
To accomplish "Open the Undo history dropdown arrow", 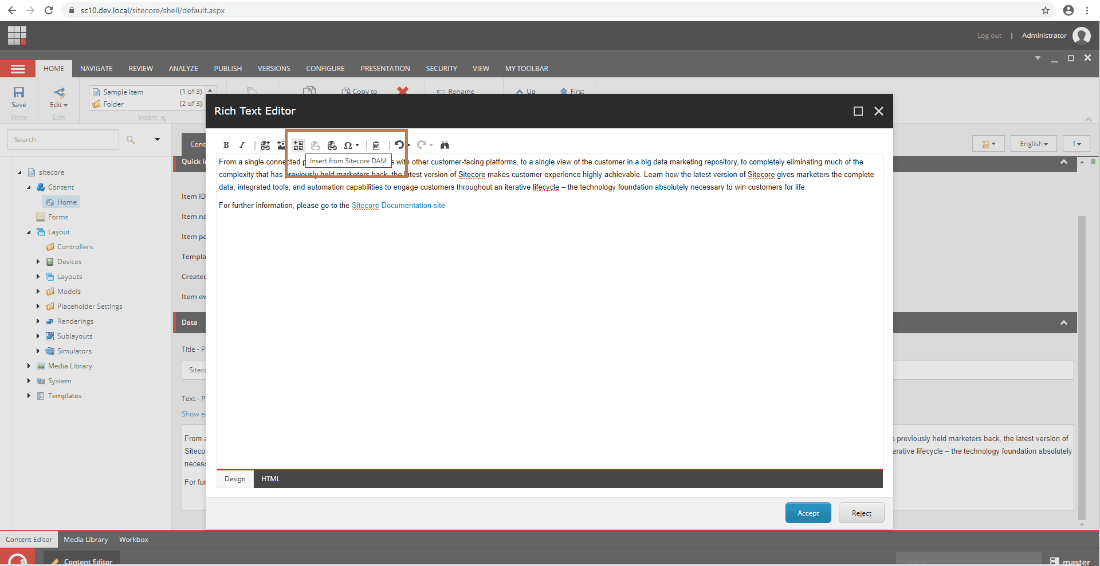I will pyautogui.click(x=408, y=146).
